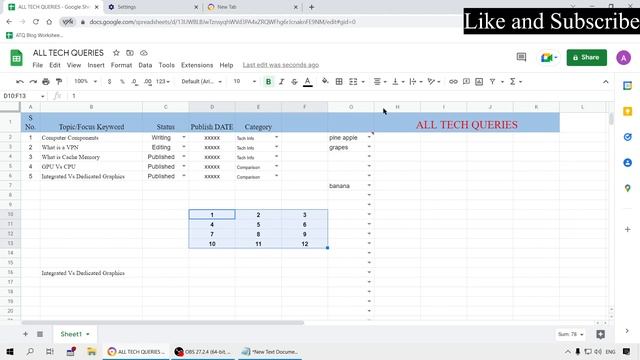Screen dimensions: 640x360
Task: Open the Google account avatar
Action: [624, 58]
